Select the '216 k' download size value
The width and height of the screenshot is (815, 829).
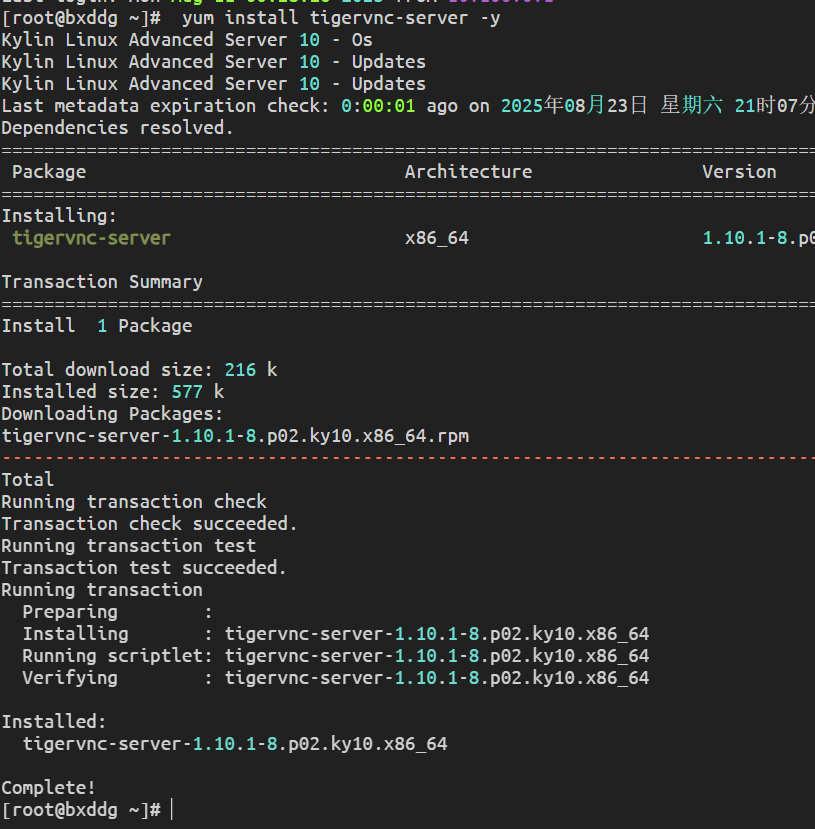(251, 370)
